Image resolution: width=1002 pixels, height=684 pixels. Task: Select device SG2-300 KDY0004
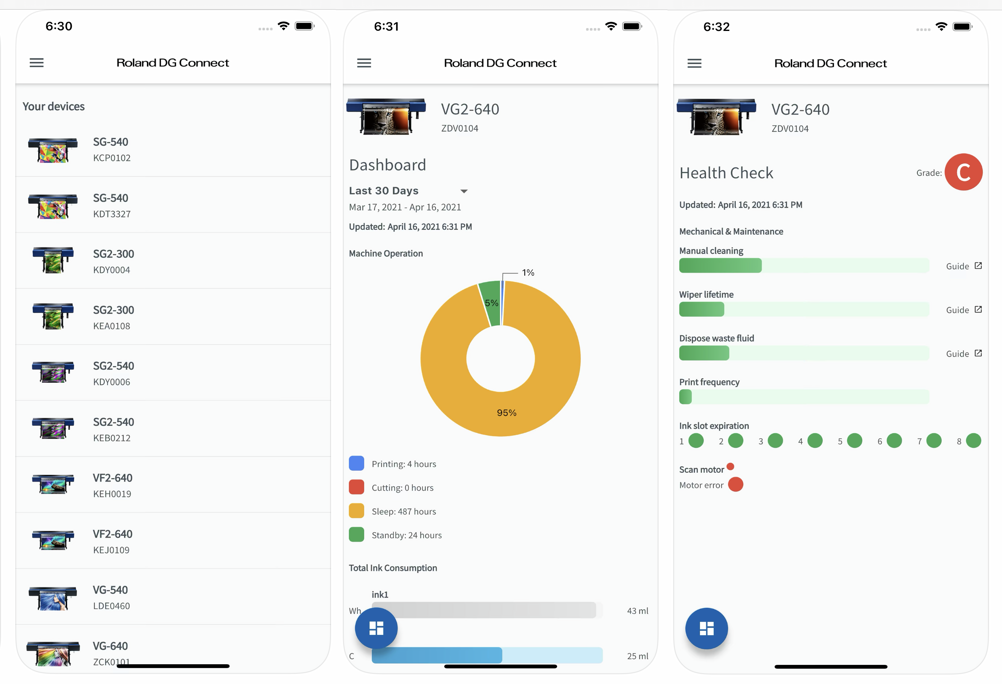coord(173,261)
